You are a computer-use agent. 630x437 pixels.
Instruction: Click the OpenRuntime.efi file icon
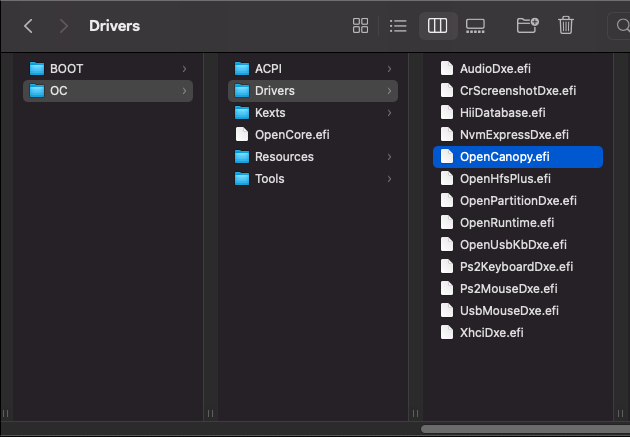[x=447, y=223]
